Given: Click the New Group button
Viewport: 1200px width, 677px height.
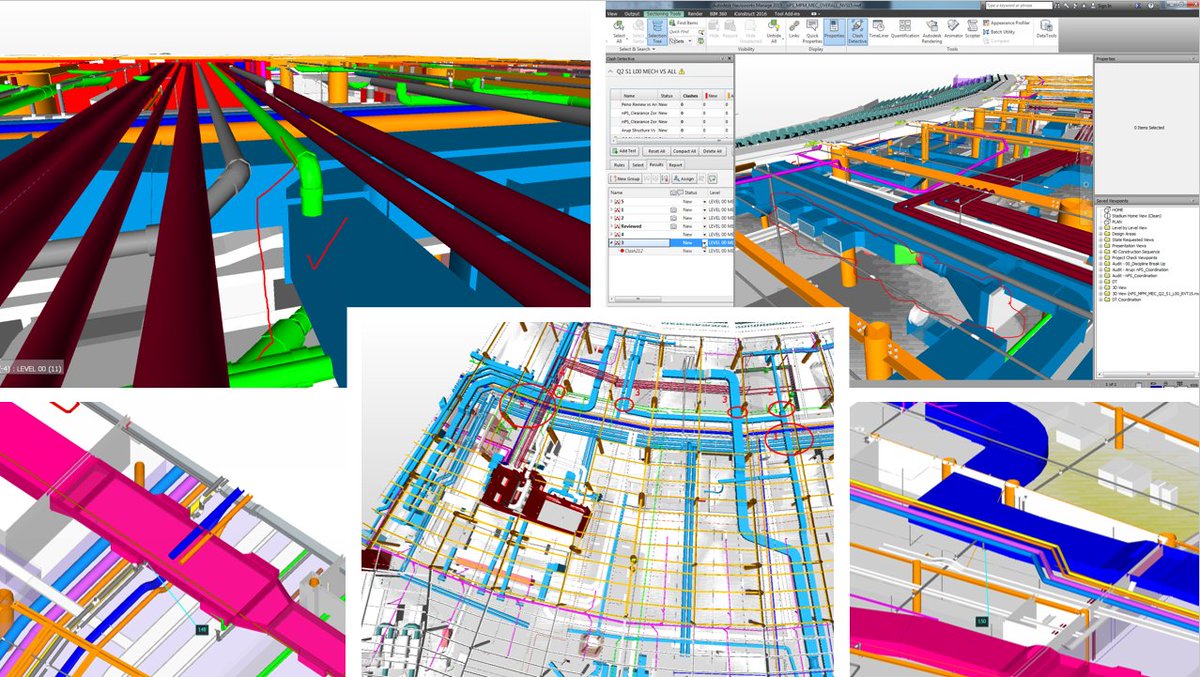Looking at the screenshot, I should click(625, 179).
